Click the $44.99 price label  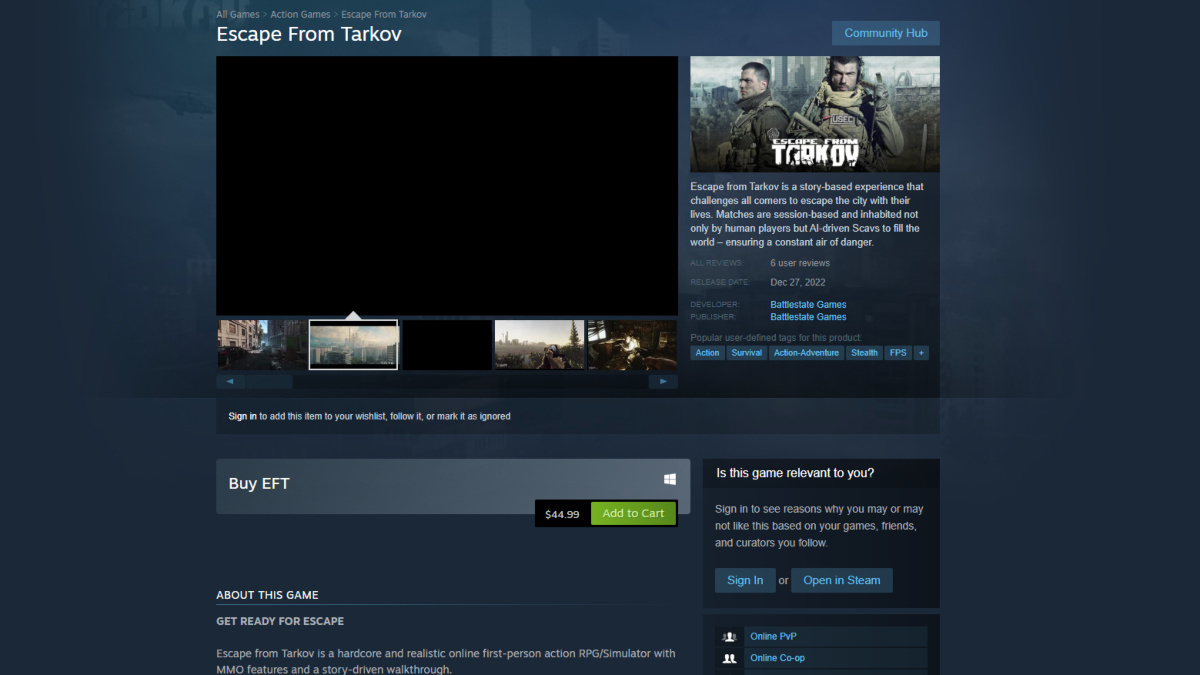[562, 514]
